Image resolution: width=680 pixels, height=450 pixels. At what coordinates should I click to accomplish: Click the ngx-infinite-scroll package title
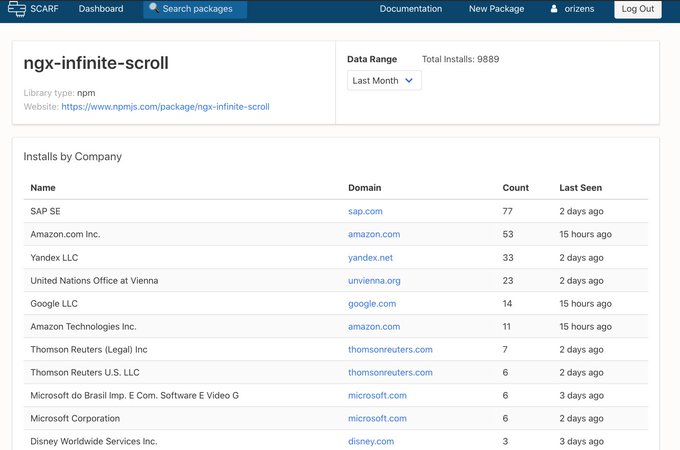point(96,63)
